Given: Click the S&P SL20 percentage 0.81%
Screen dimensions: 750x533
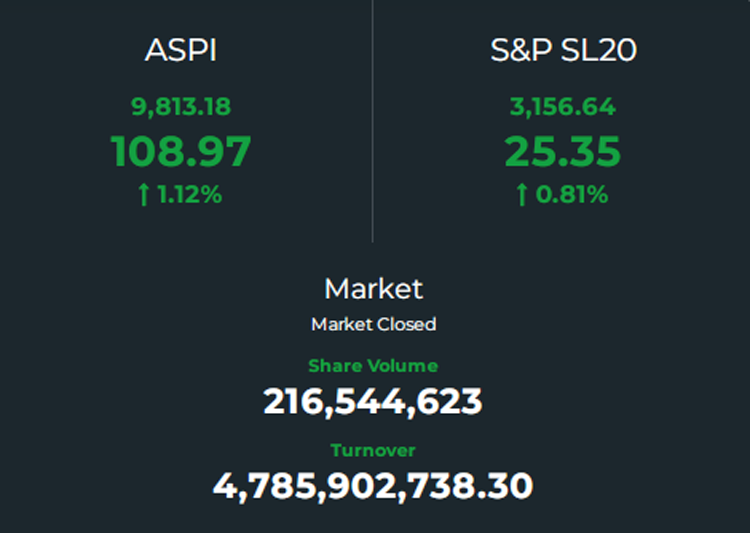Looking at the screenshot, I should (x=572, y=194).
